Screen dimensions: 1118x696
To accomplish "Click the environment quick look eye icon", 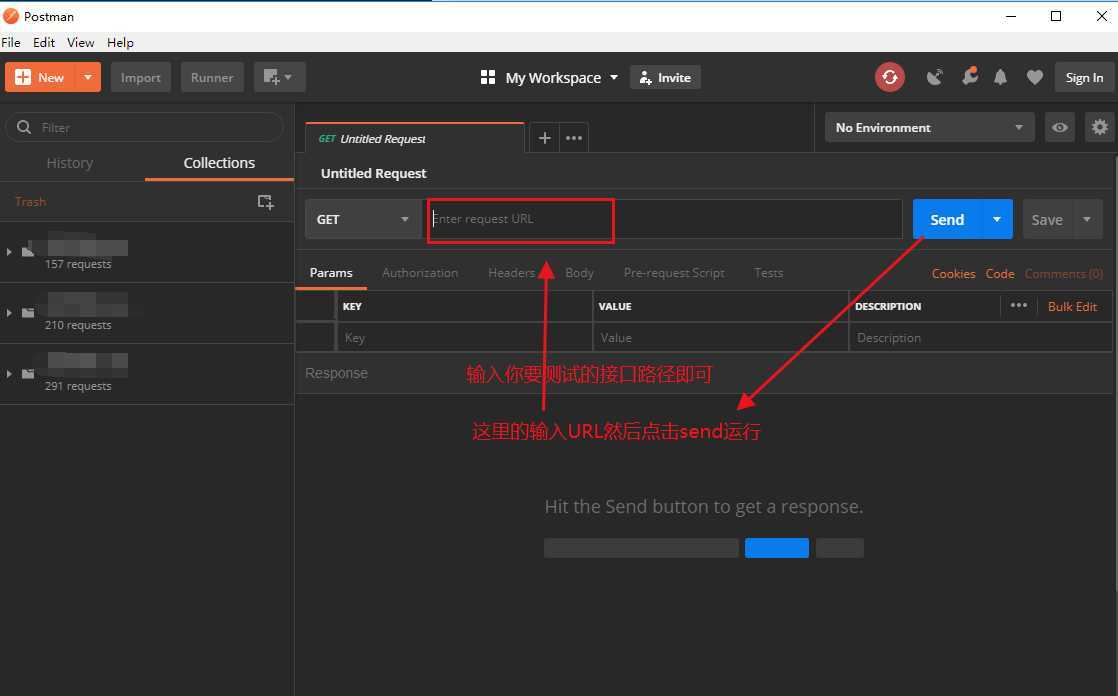I will [1060, 127].
